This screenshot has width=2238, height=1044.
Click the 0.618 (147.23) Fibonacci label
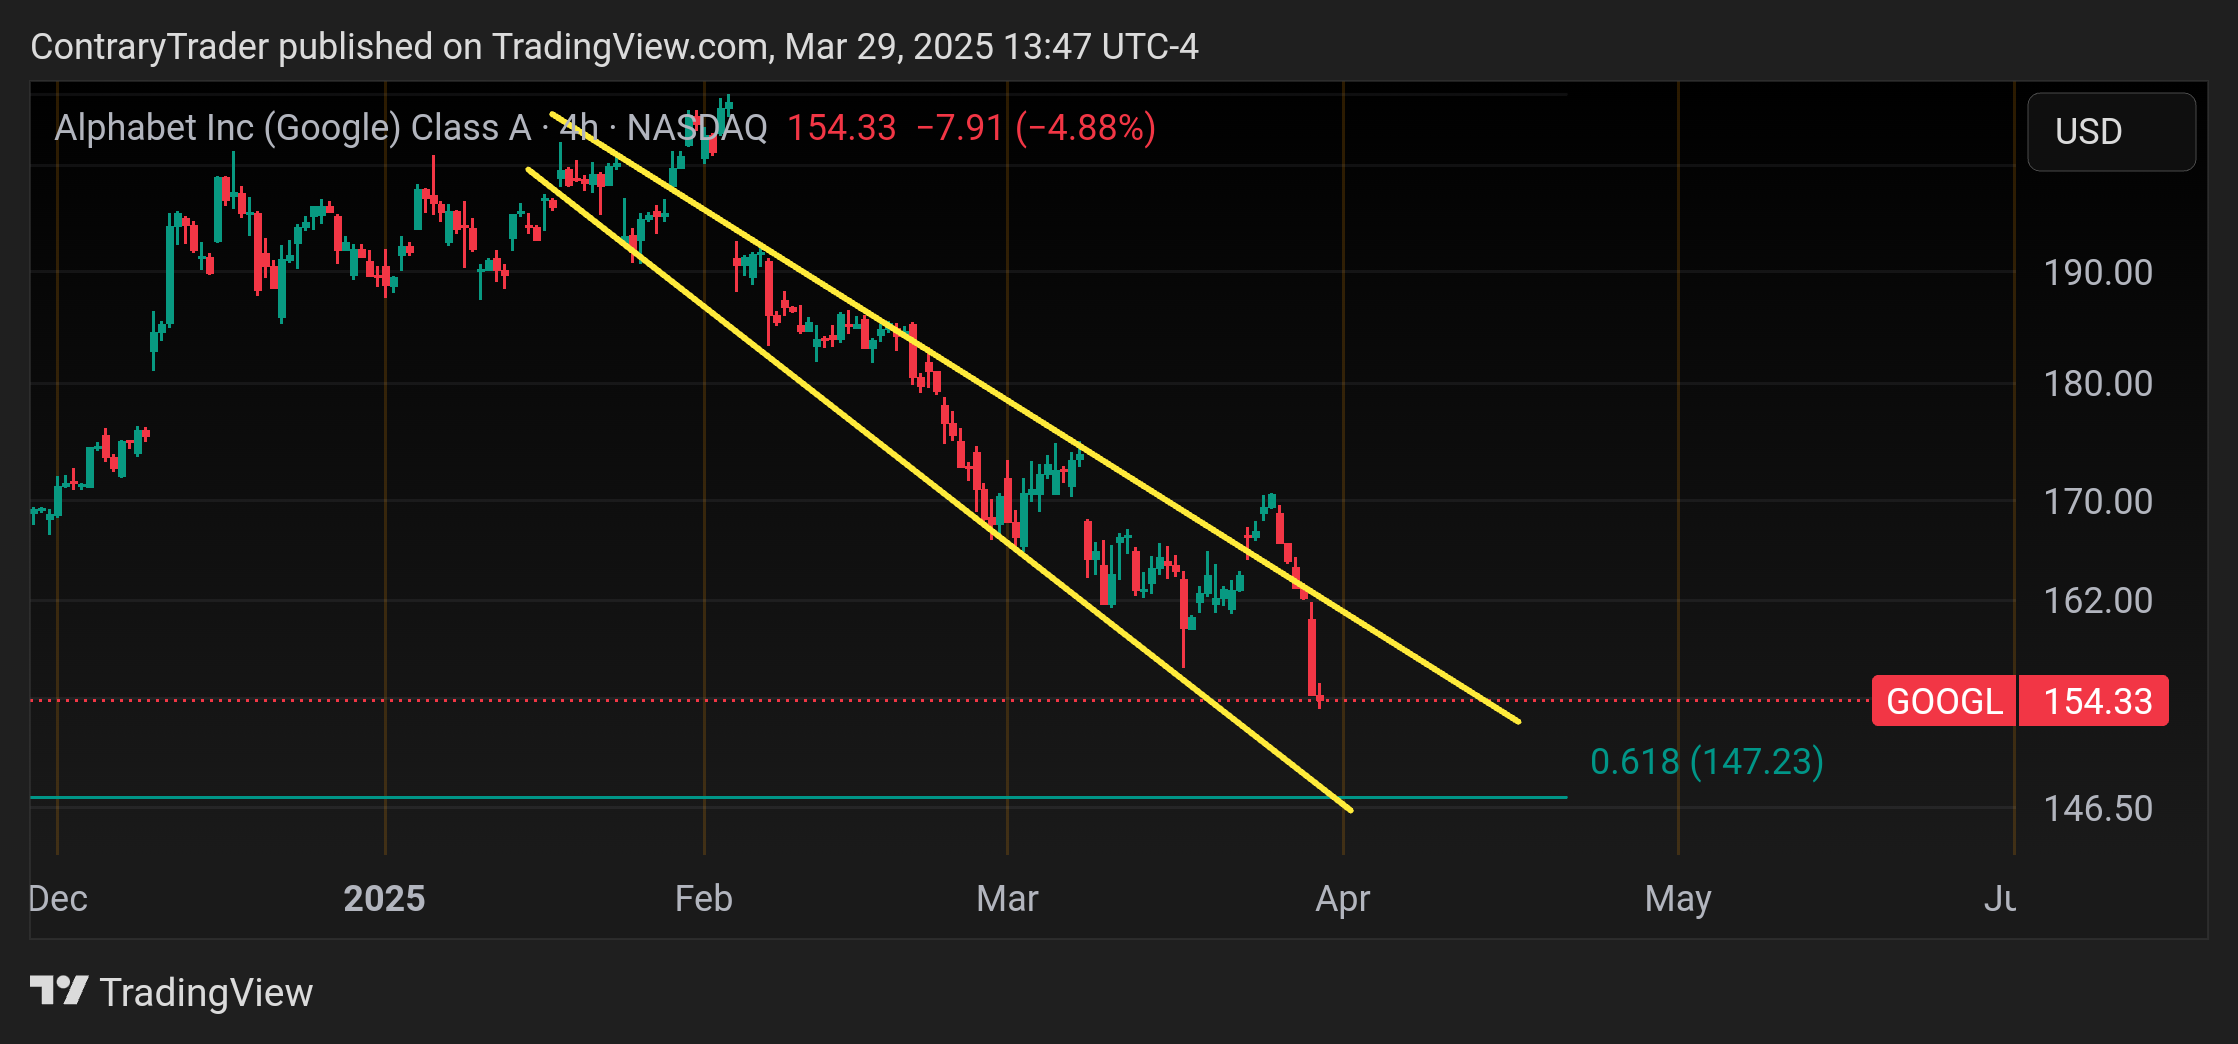[1707, 761]
